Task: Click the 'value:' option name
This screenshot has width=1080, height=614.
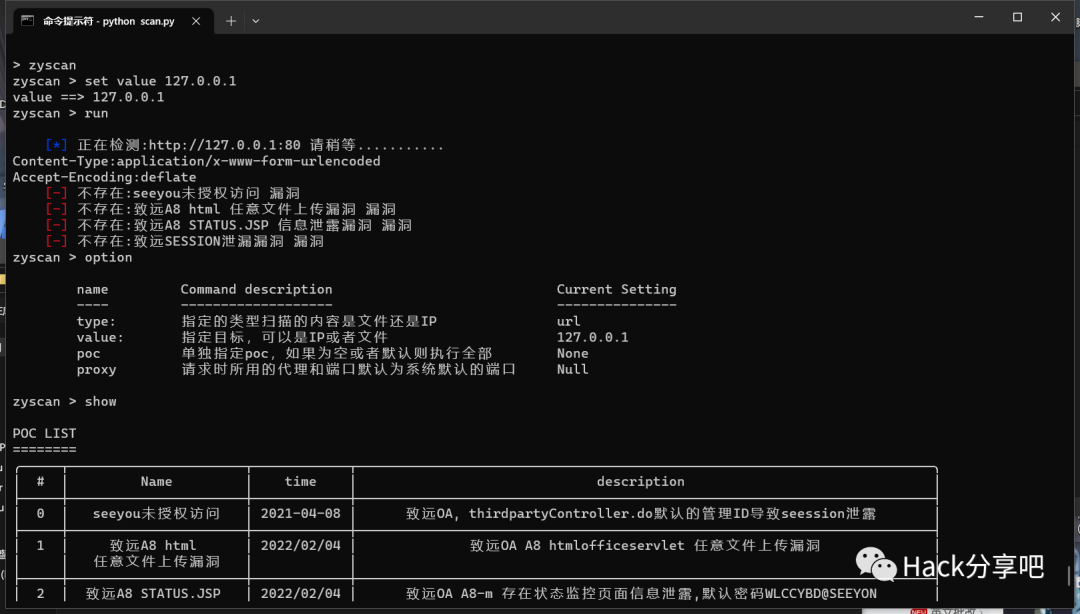Action: pyautogui.click(x=100, y=337)
